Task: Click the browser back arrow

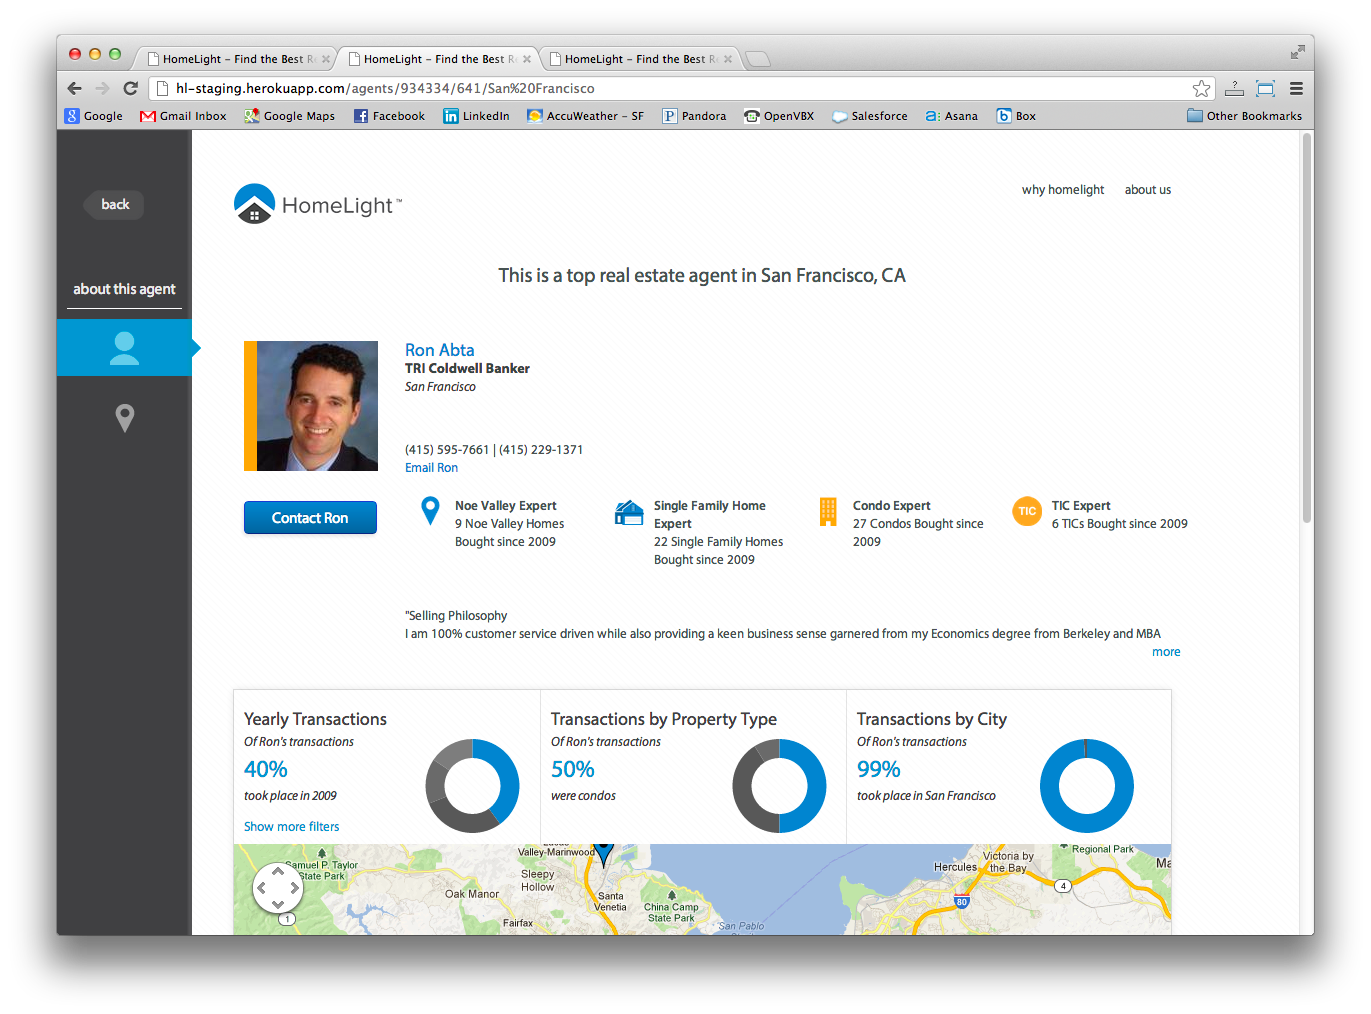Action: (75, 88)
